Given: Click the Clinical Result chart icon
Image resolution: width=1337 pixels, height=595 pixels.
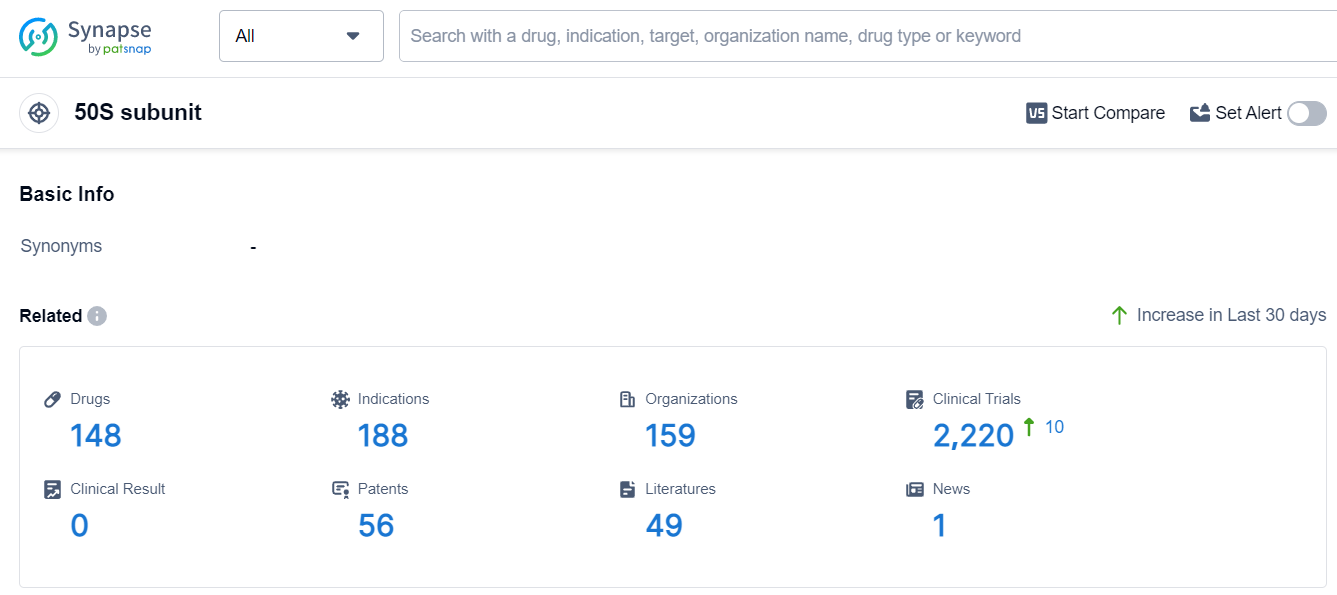Looking at the screenshot, I should point(53,489).
